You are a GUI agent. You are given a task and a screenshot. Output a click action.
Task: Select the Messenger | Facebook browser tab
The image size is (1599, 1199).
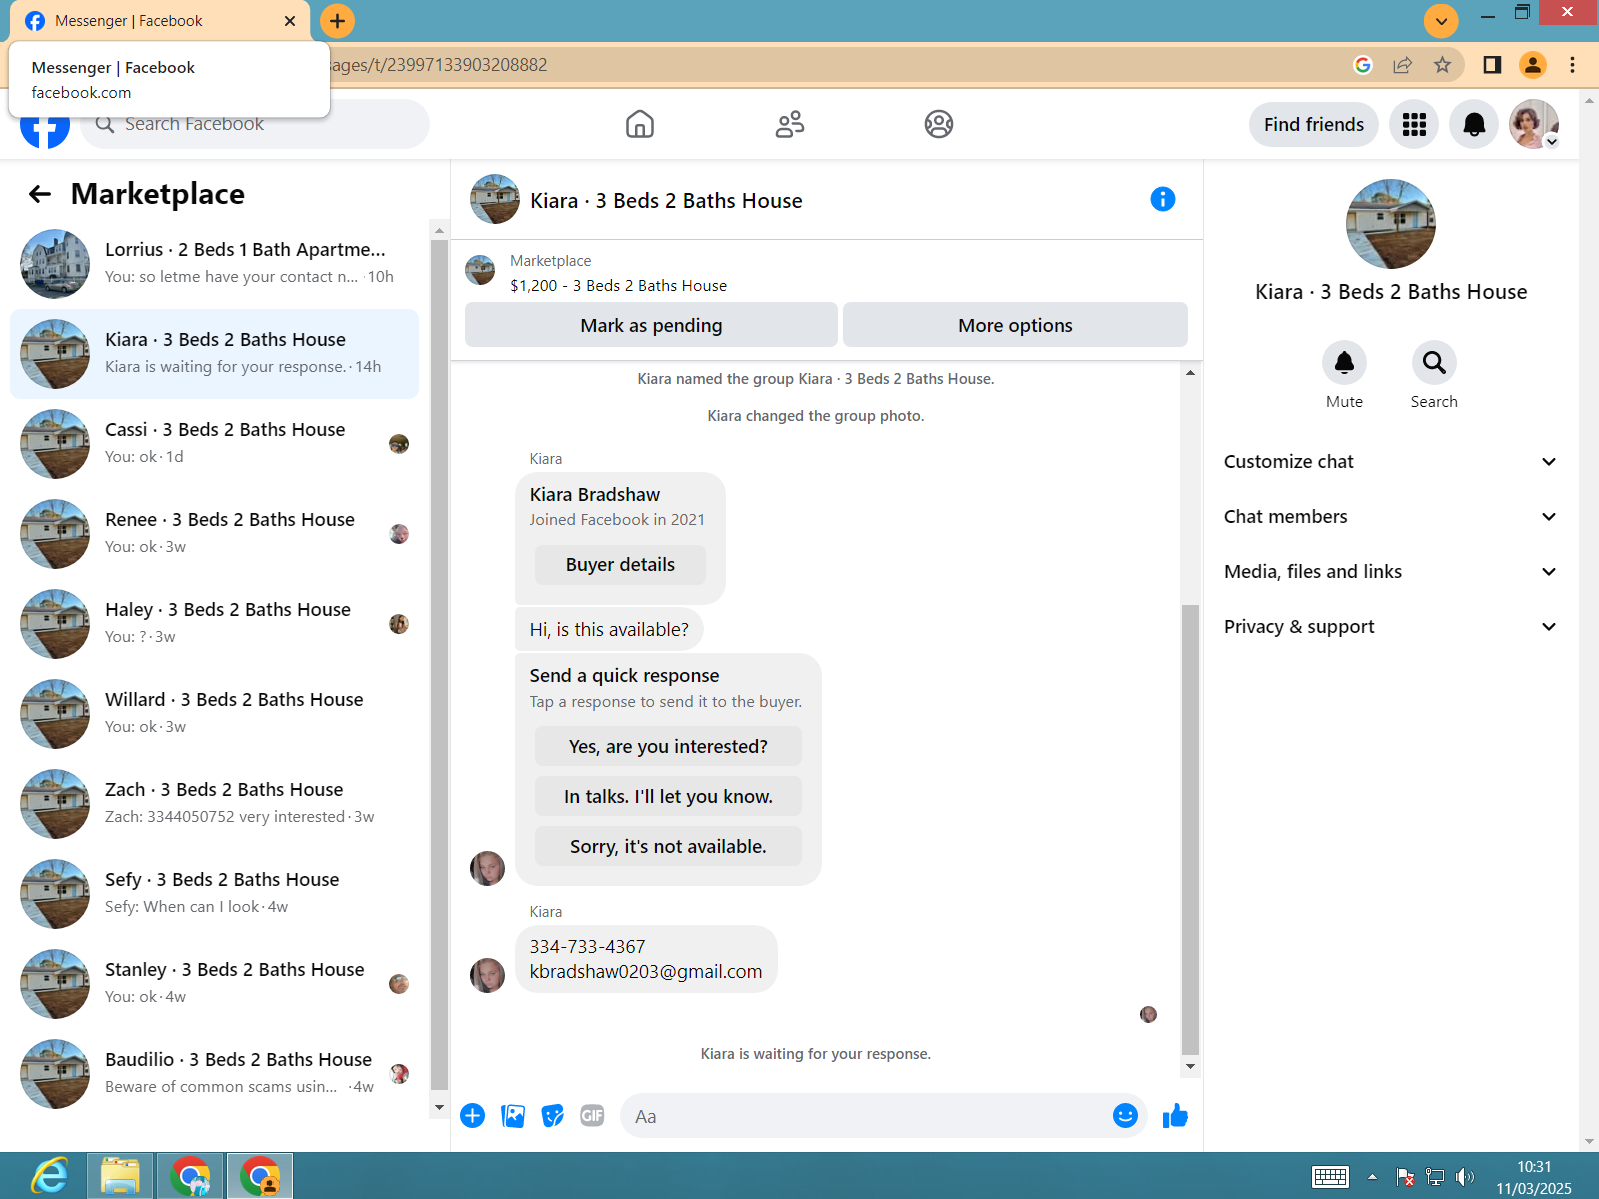click(160, 21)
